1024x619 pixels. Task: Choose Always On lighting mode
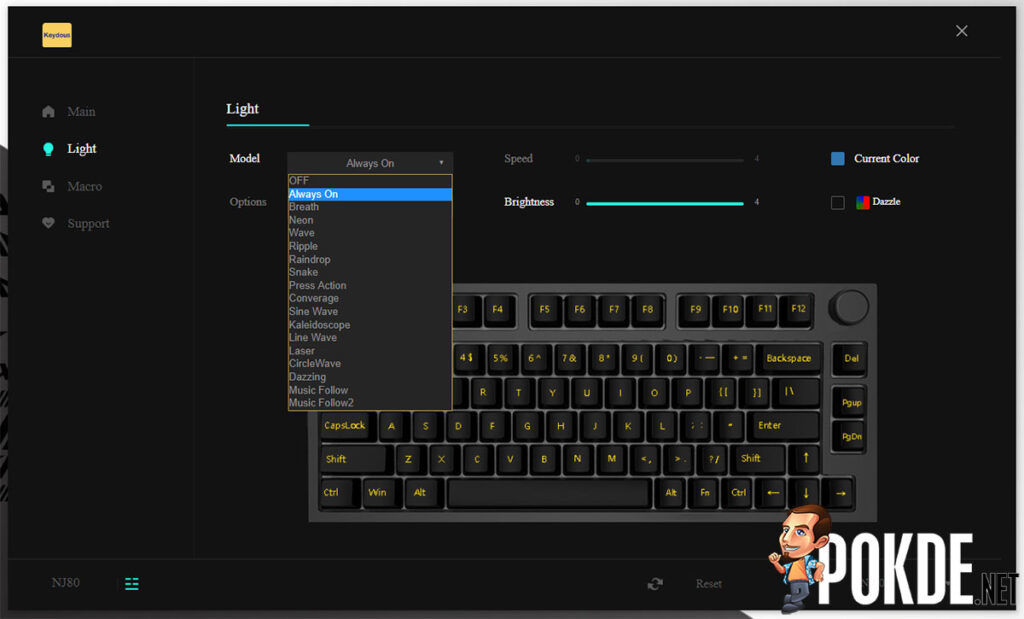tap(370, 194)
